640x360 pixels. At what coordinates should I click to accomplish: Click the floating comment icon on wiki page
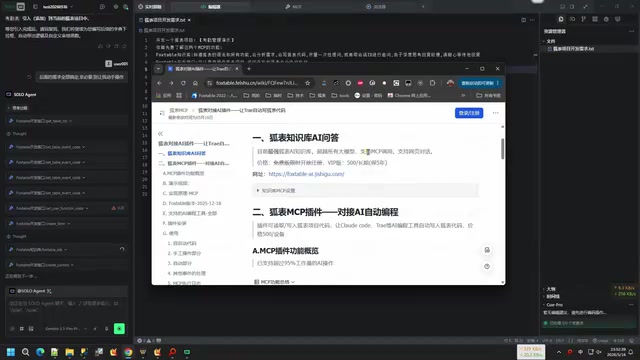(487, 250)
